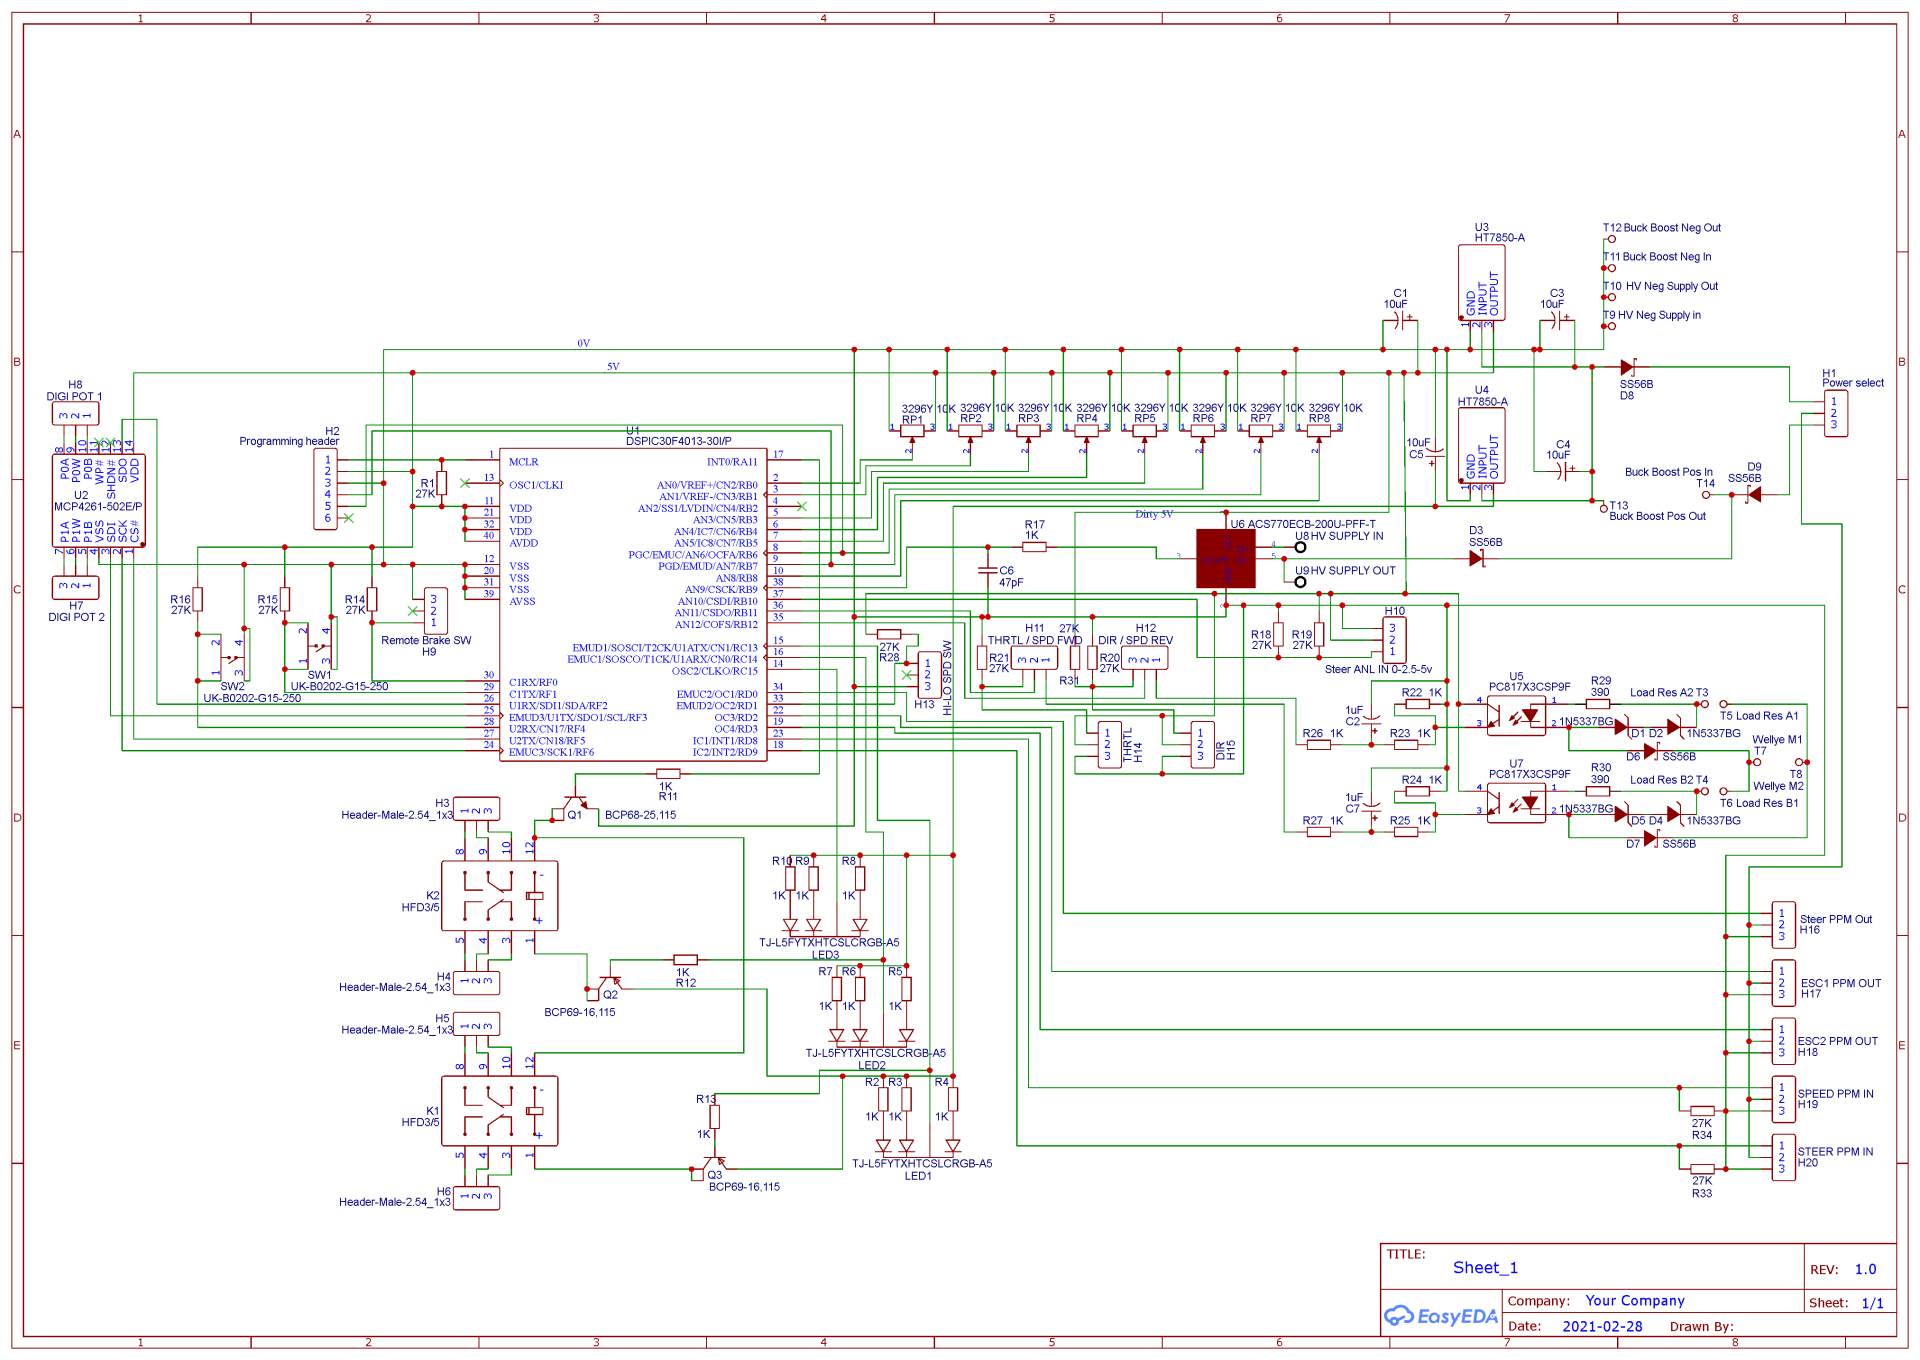The width and height of the screenshot is (1920, 1360).
Task: Click the H1 Power select header
Action: 1834,413
